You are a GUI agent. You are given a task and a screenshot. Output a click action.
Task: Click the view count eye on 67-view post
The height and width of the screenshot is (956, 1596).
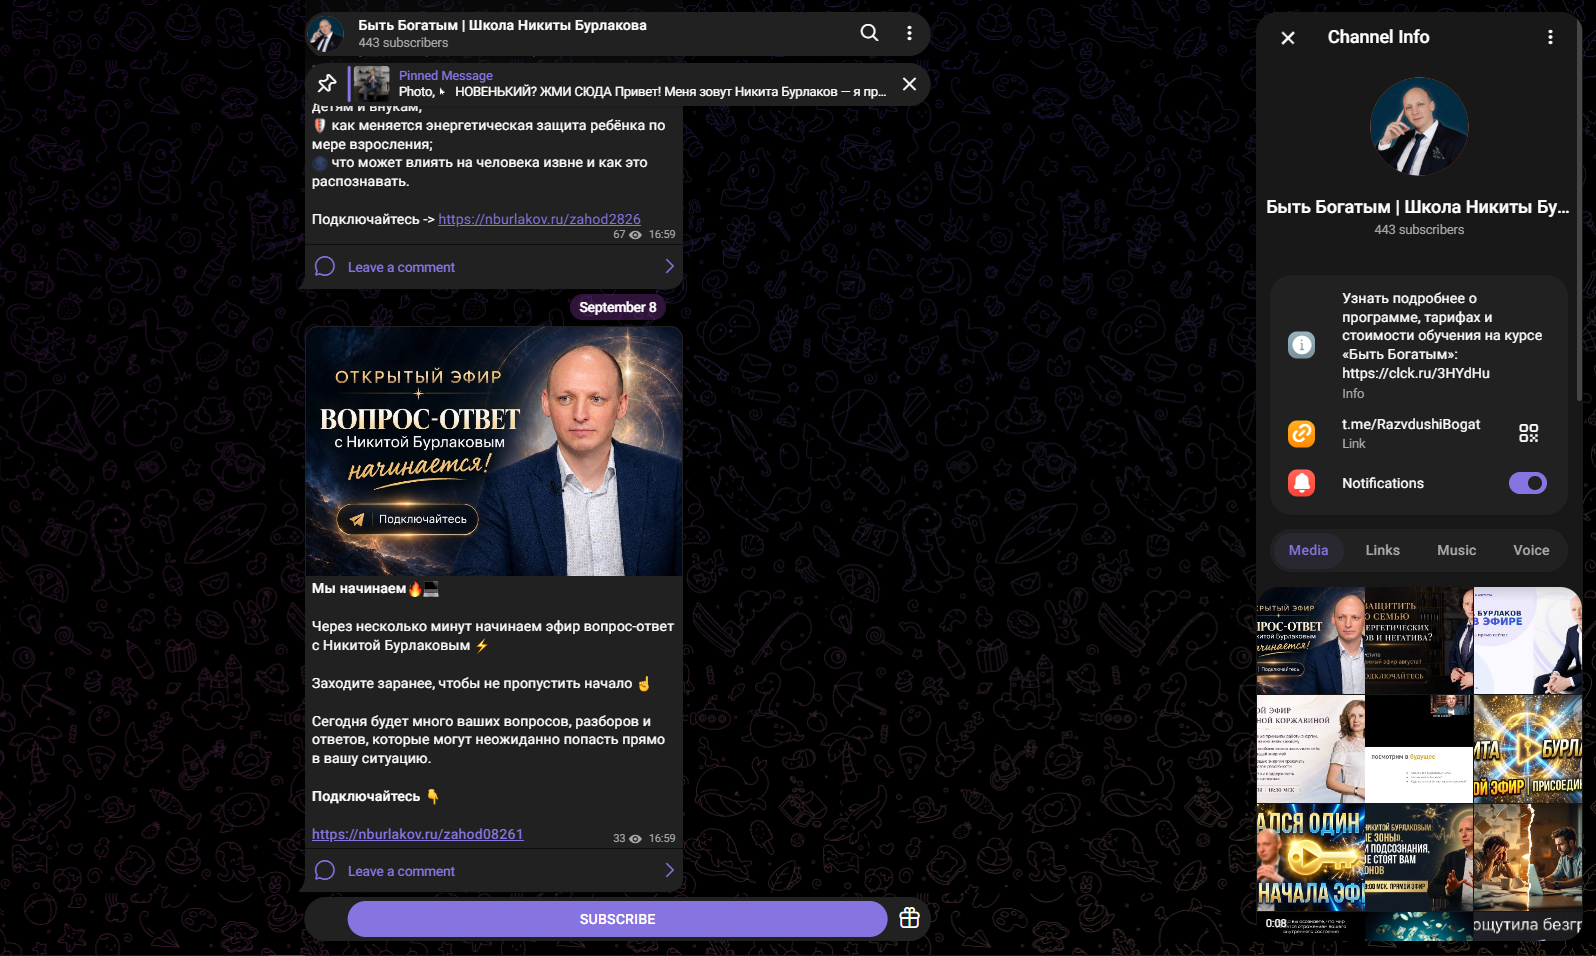point(635,235)
